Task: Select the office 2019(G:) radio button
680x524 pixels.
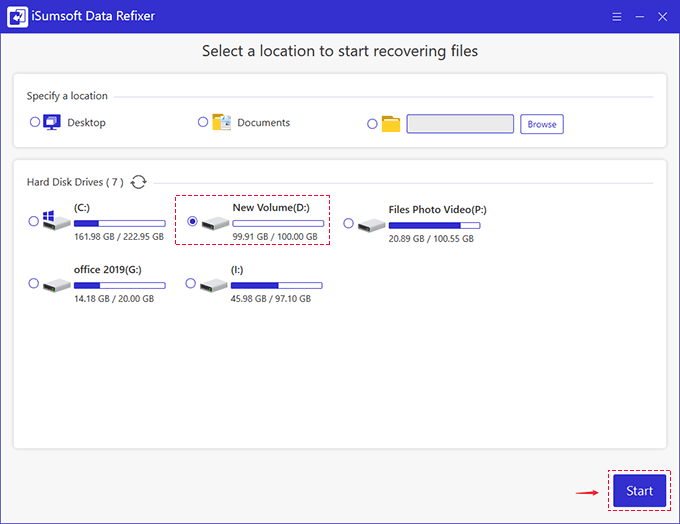Action: [x=34, y=284]
